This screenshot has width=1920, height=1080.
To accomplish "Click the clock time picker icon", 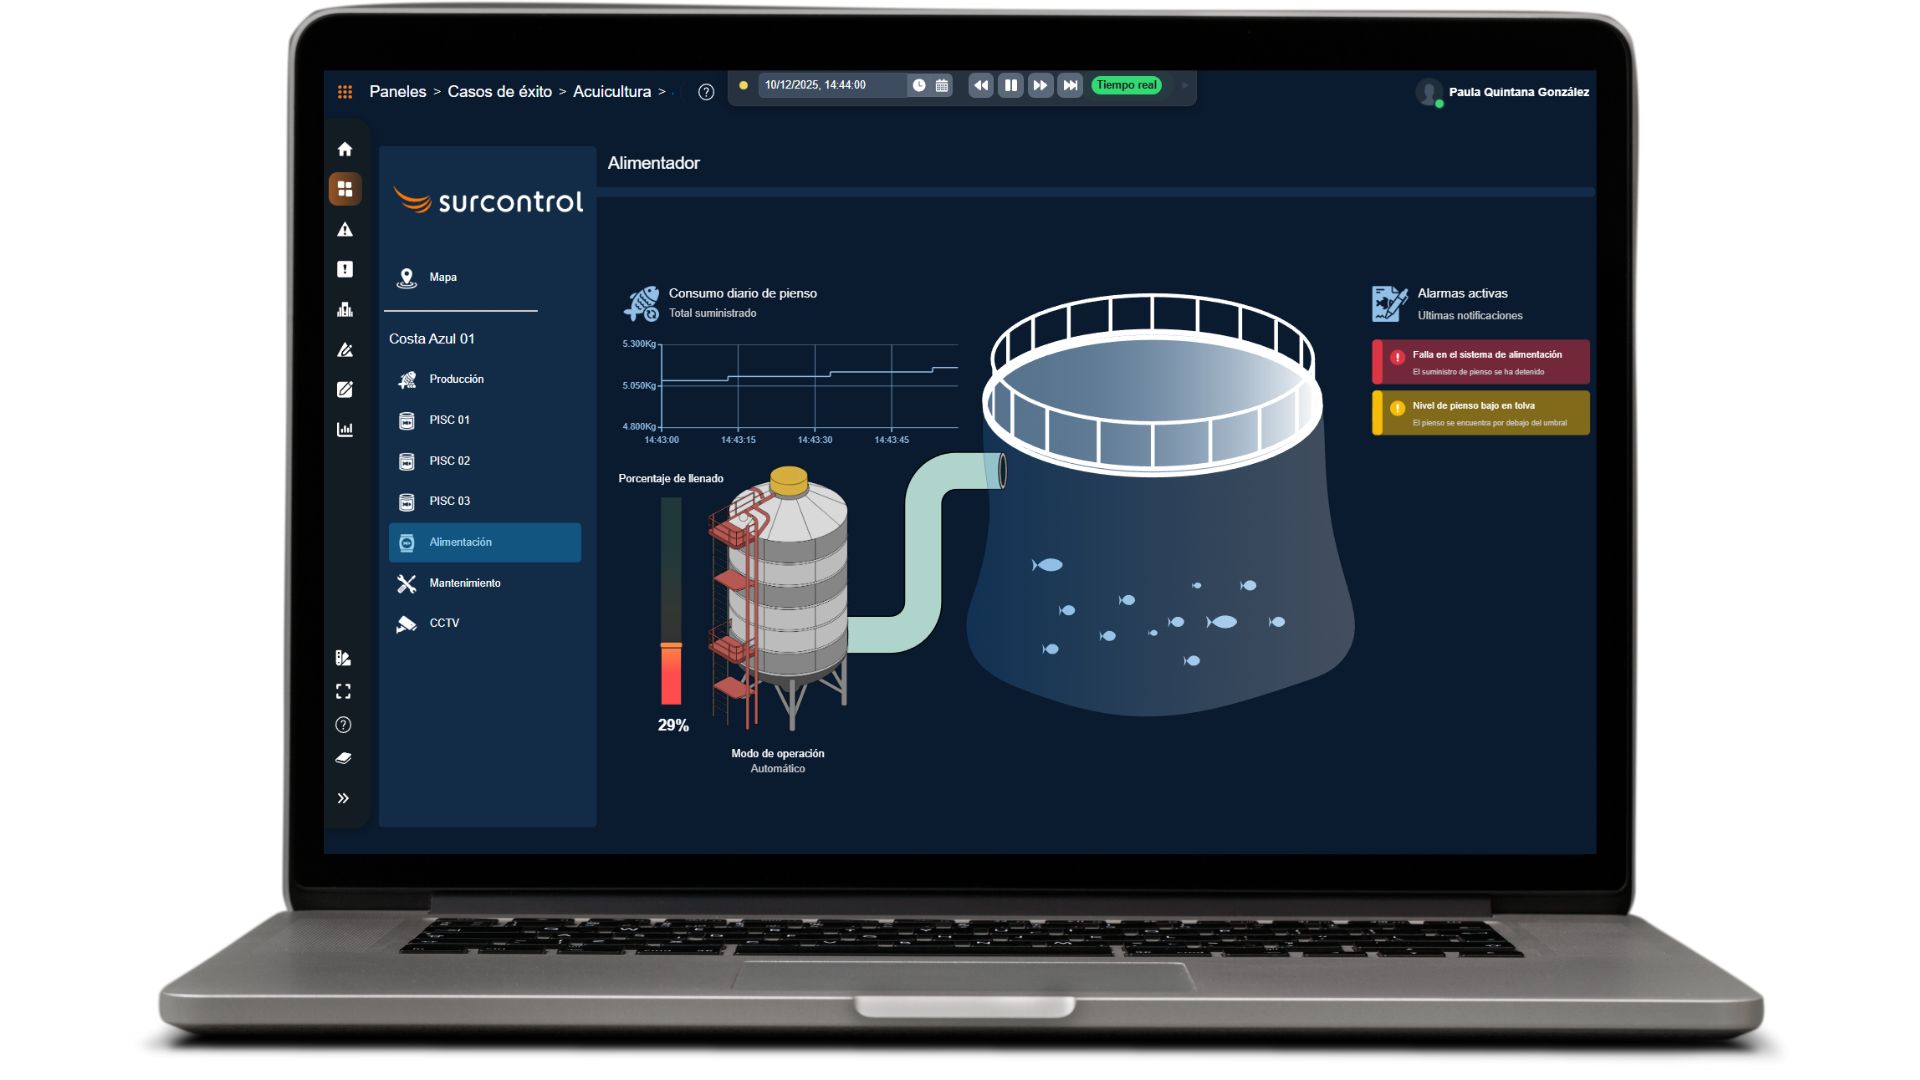I will tap(919, 86).
